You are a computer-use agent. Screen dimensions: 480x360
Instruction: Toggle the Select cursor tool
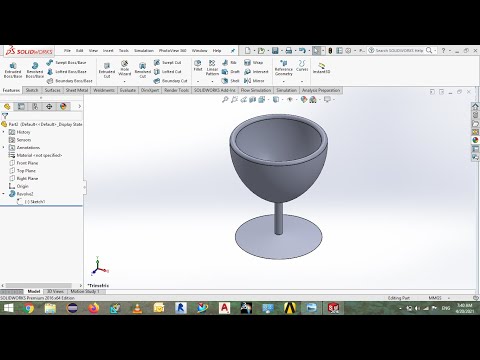316,51
